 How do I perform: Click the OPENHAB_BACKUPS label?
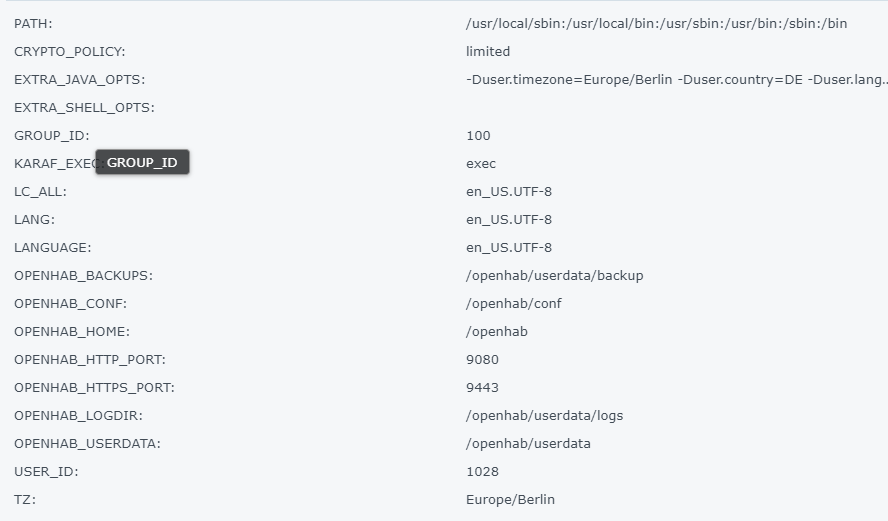coord(83,275)
